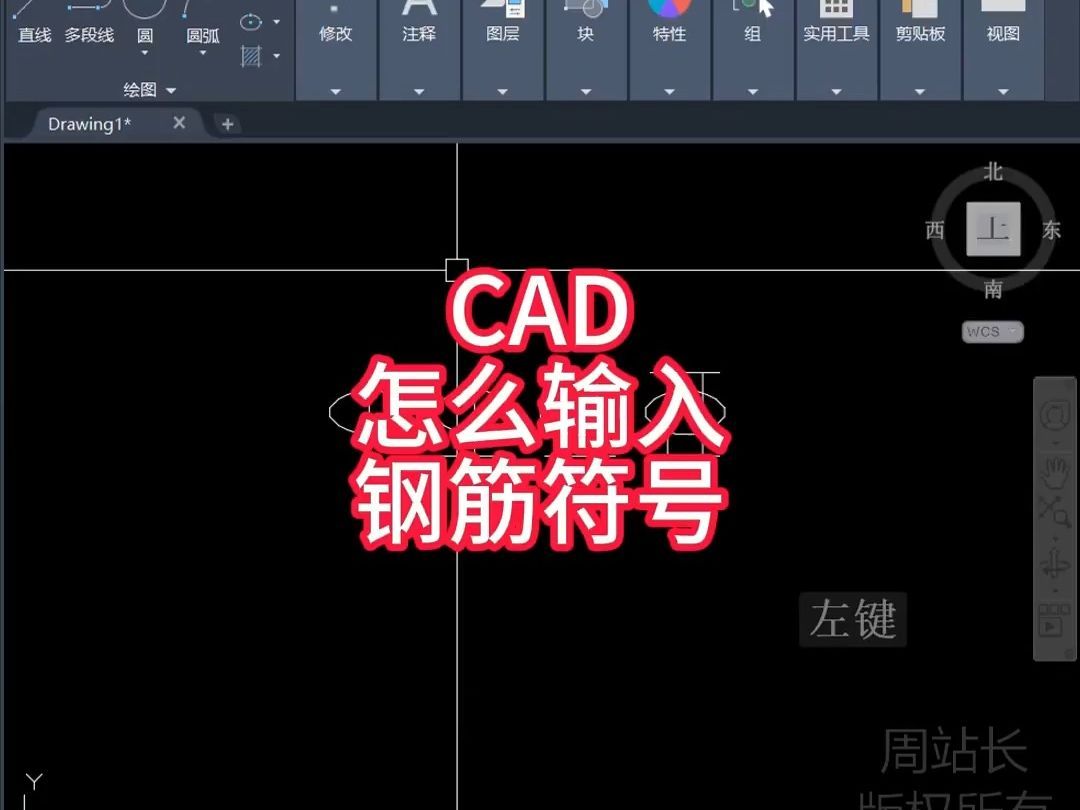Rotate view to 西 (West) on ViewCube
Image resolution: width=1080 pixels, height=810 pixels.
tap(935, 230)
